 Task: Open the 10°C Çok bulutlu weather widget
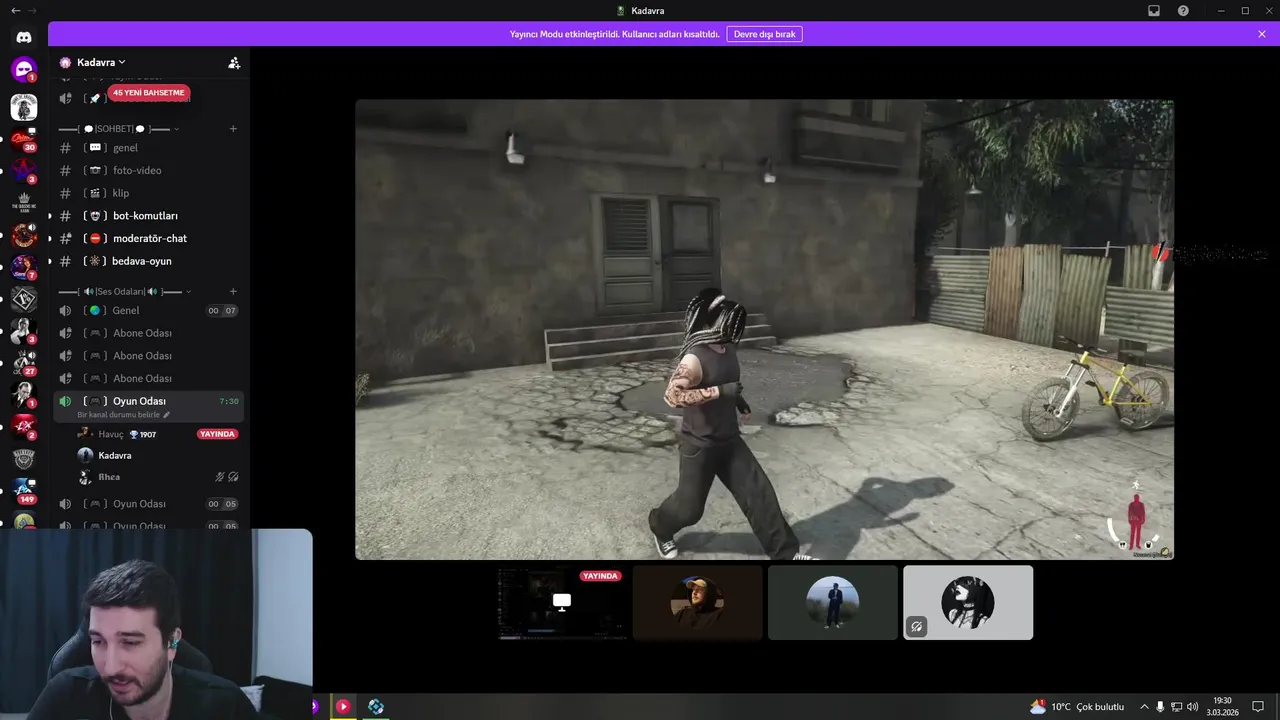tap(1077, 707)
